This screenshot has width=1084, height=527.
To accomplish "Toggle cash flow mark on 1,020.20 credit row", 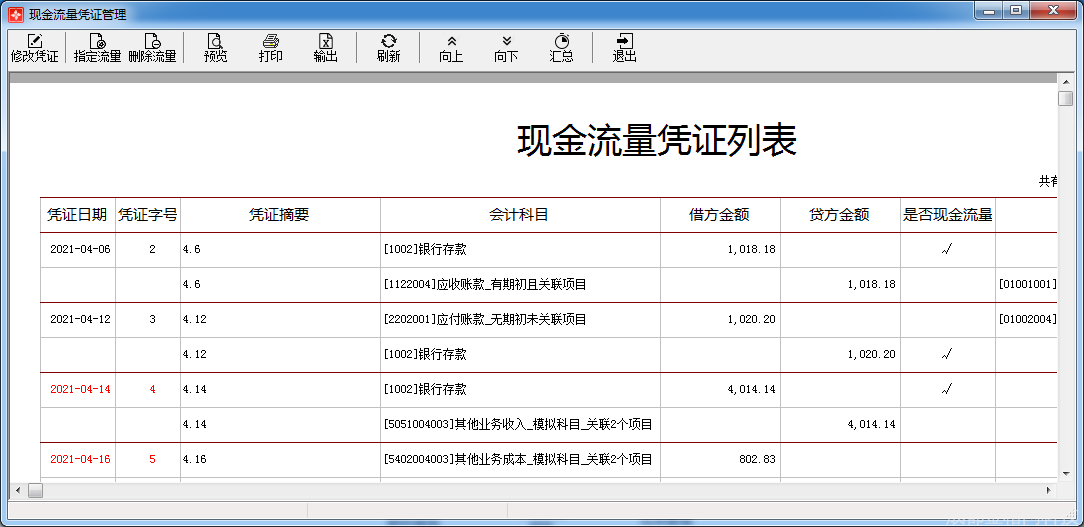I will 947,355.
